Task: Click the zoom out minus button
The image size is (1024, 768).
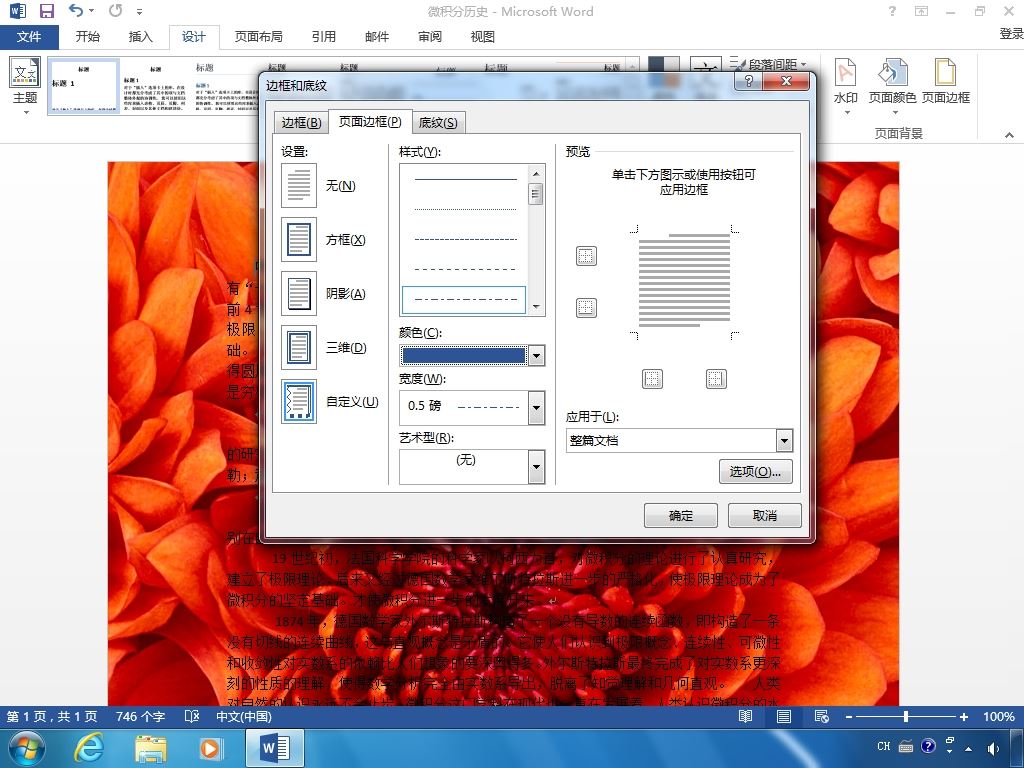Action: (848, 716)
